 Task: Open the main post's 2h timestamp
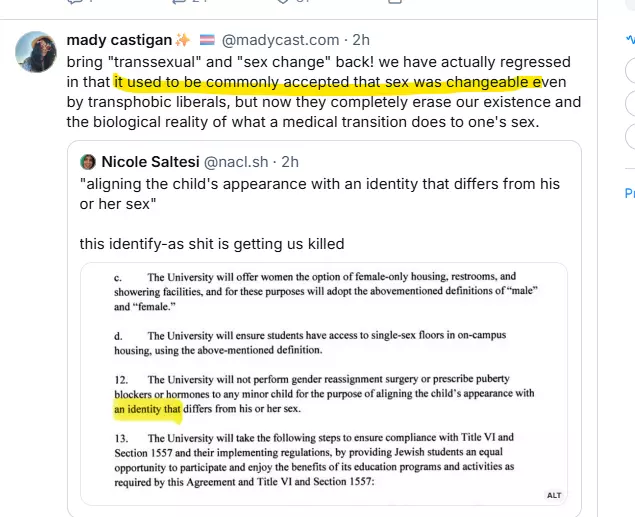tap(360, 41)
